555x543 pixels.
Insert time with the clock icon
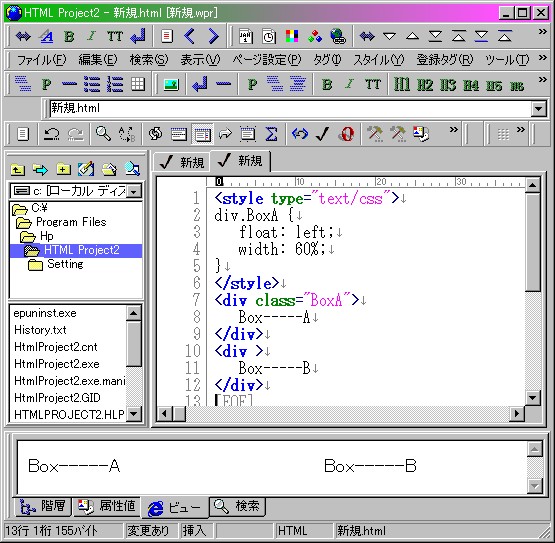(x=269, y=36)
